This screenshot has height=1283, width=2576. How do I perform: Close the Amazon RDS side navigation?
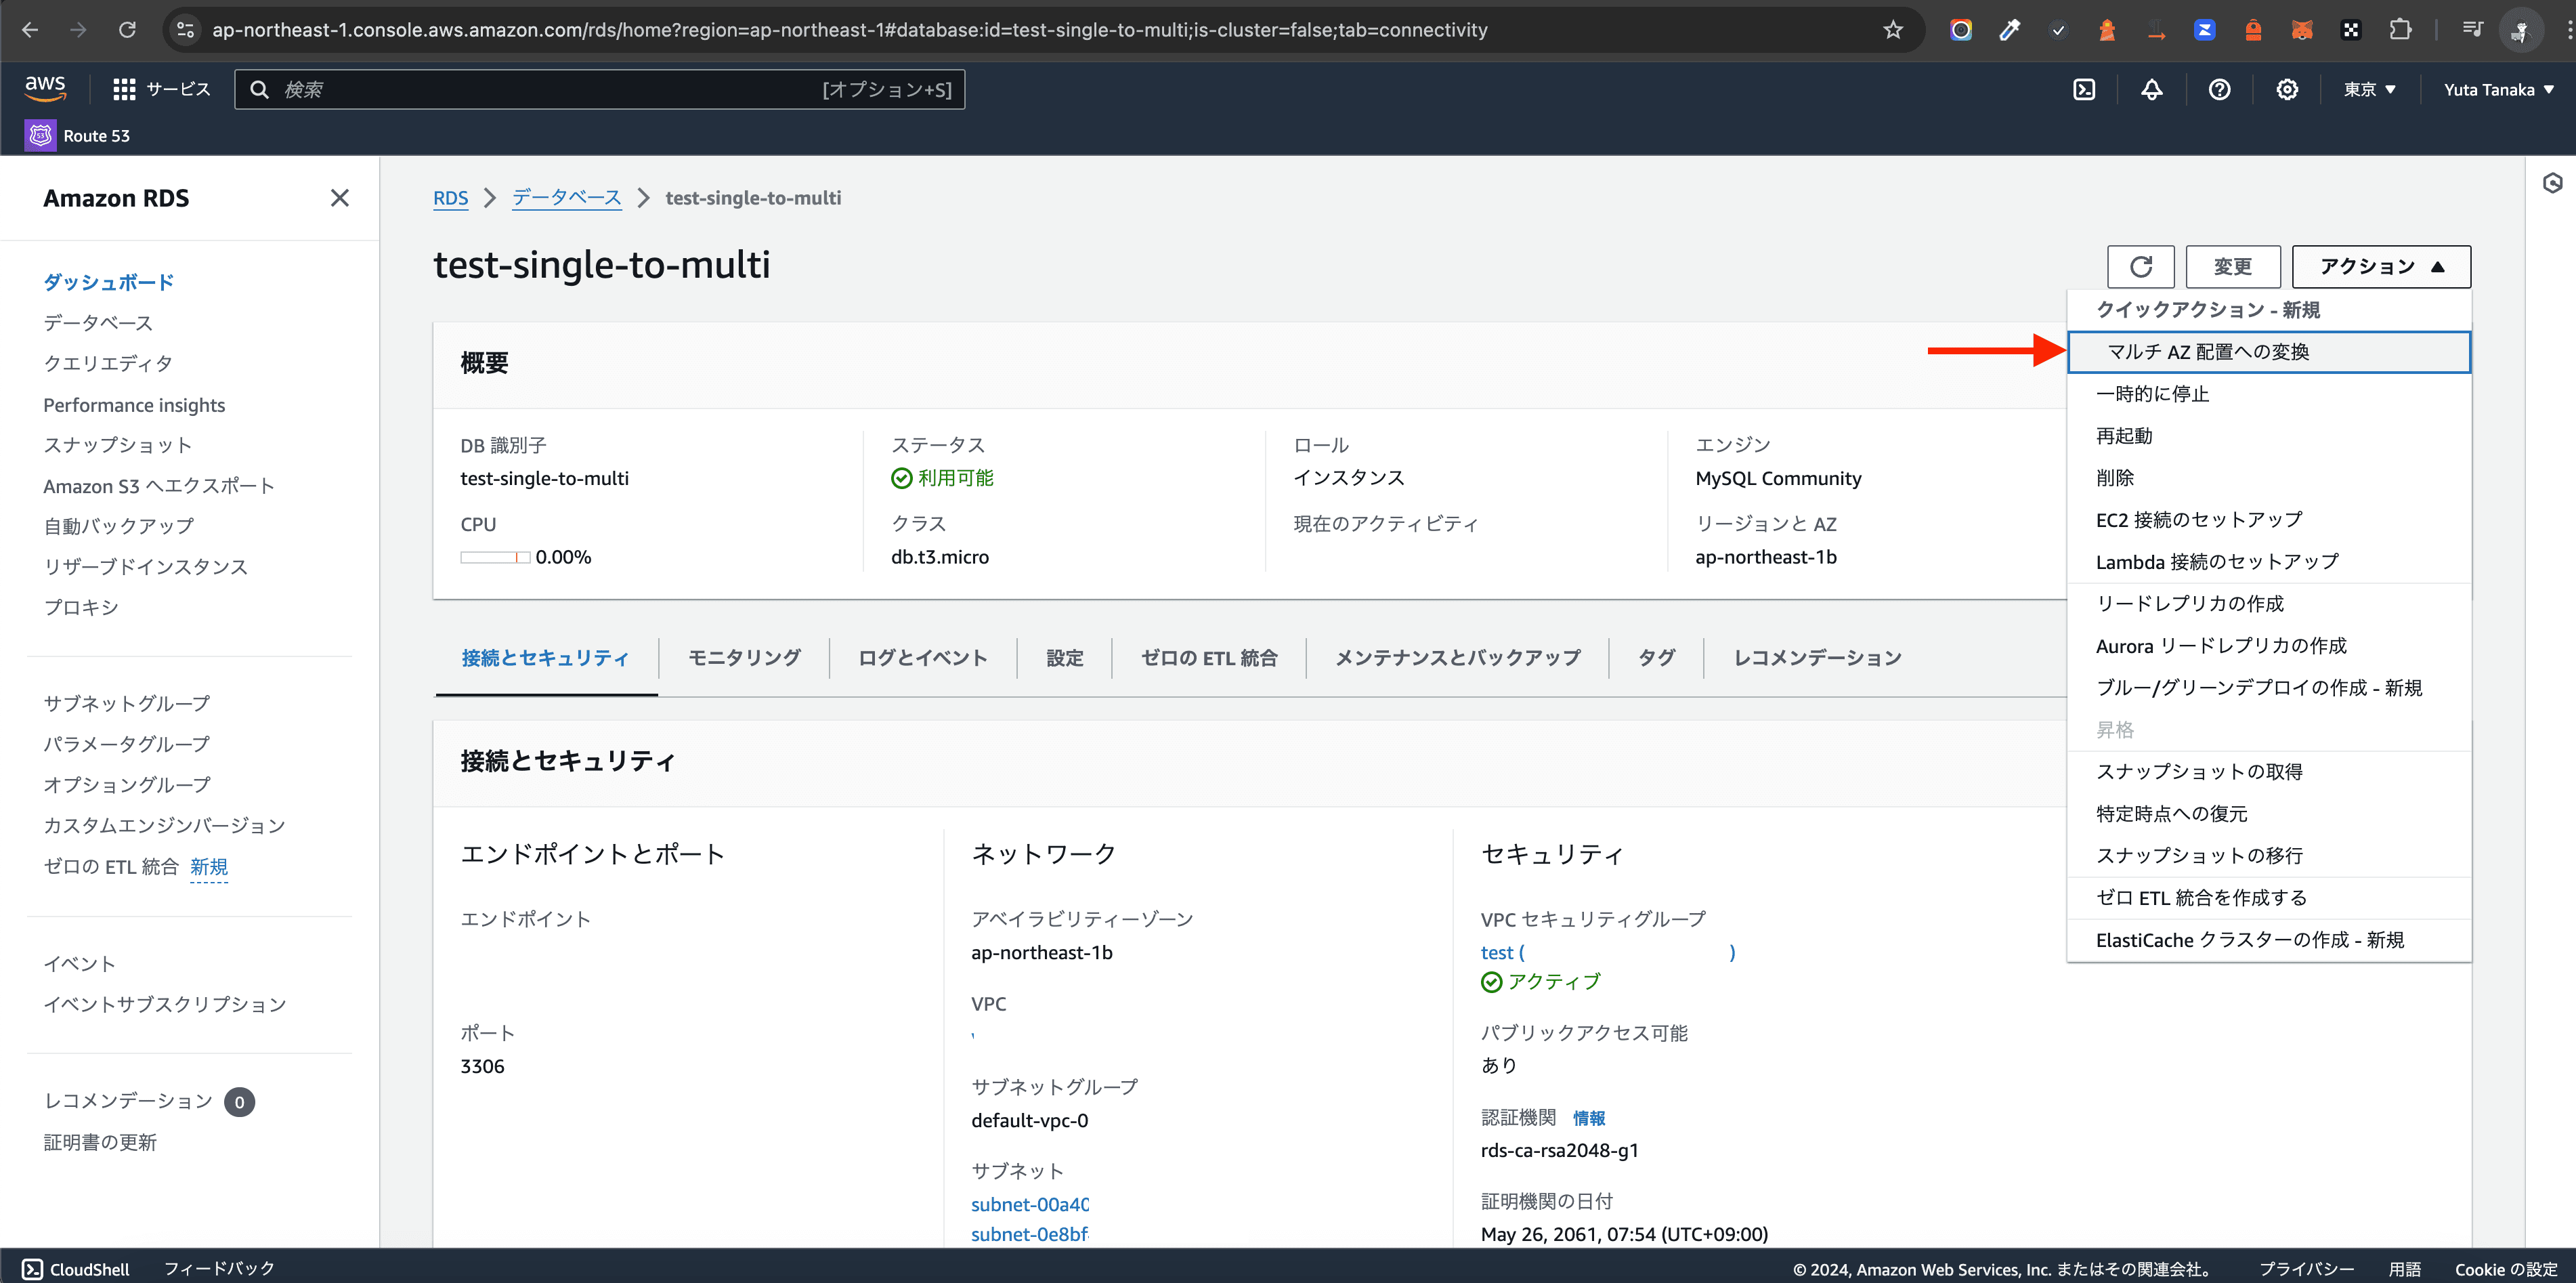340,198
